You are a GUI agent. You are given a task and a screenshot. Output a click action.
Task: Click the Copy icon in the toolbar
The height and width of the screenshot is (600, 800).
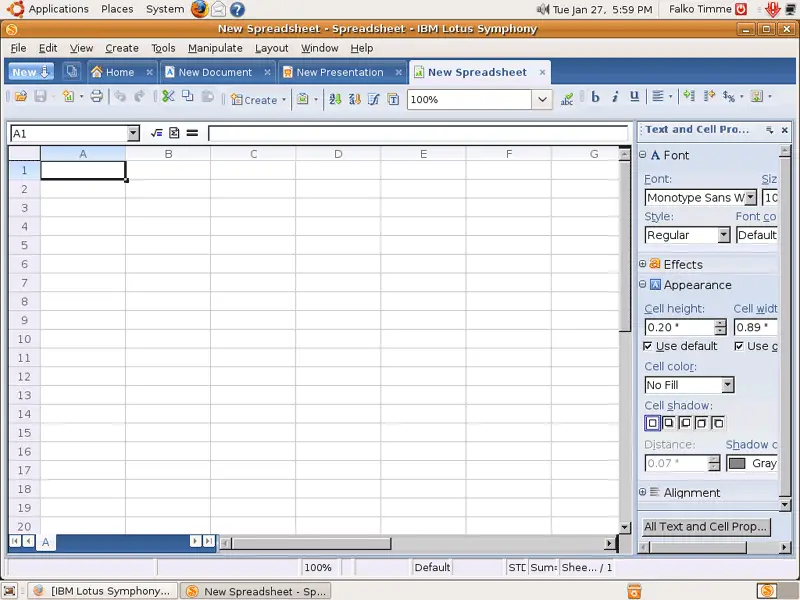[x=188, y=96]
